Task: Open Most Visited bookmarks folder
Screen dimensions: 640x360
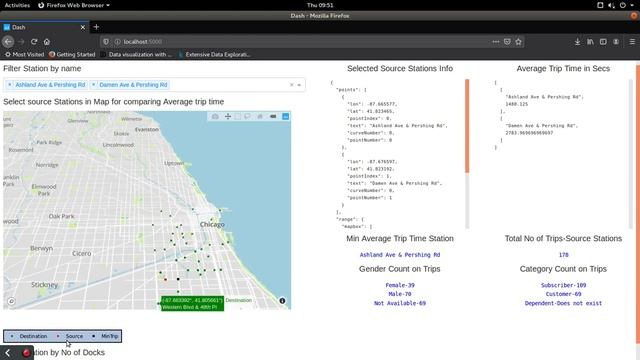Action: (x=24, y=54)
